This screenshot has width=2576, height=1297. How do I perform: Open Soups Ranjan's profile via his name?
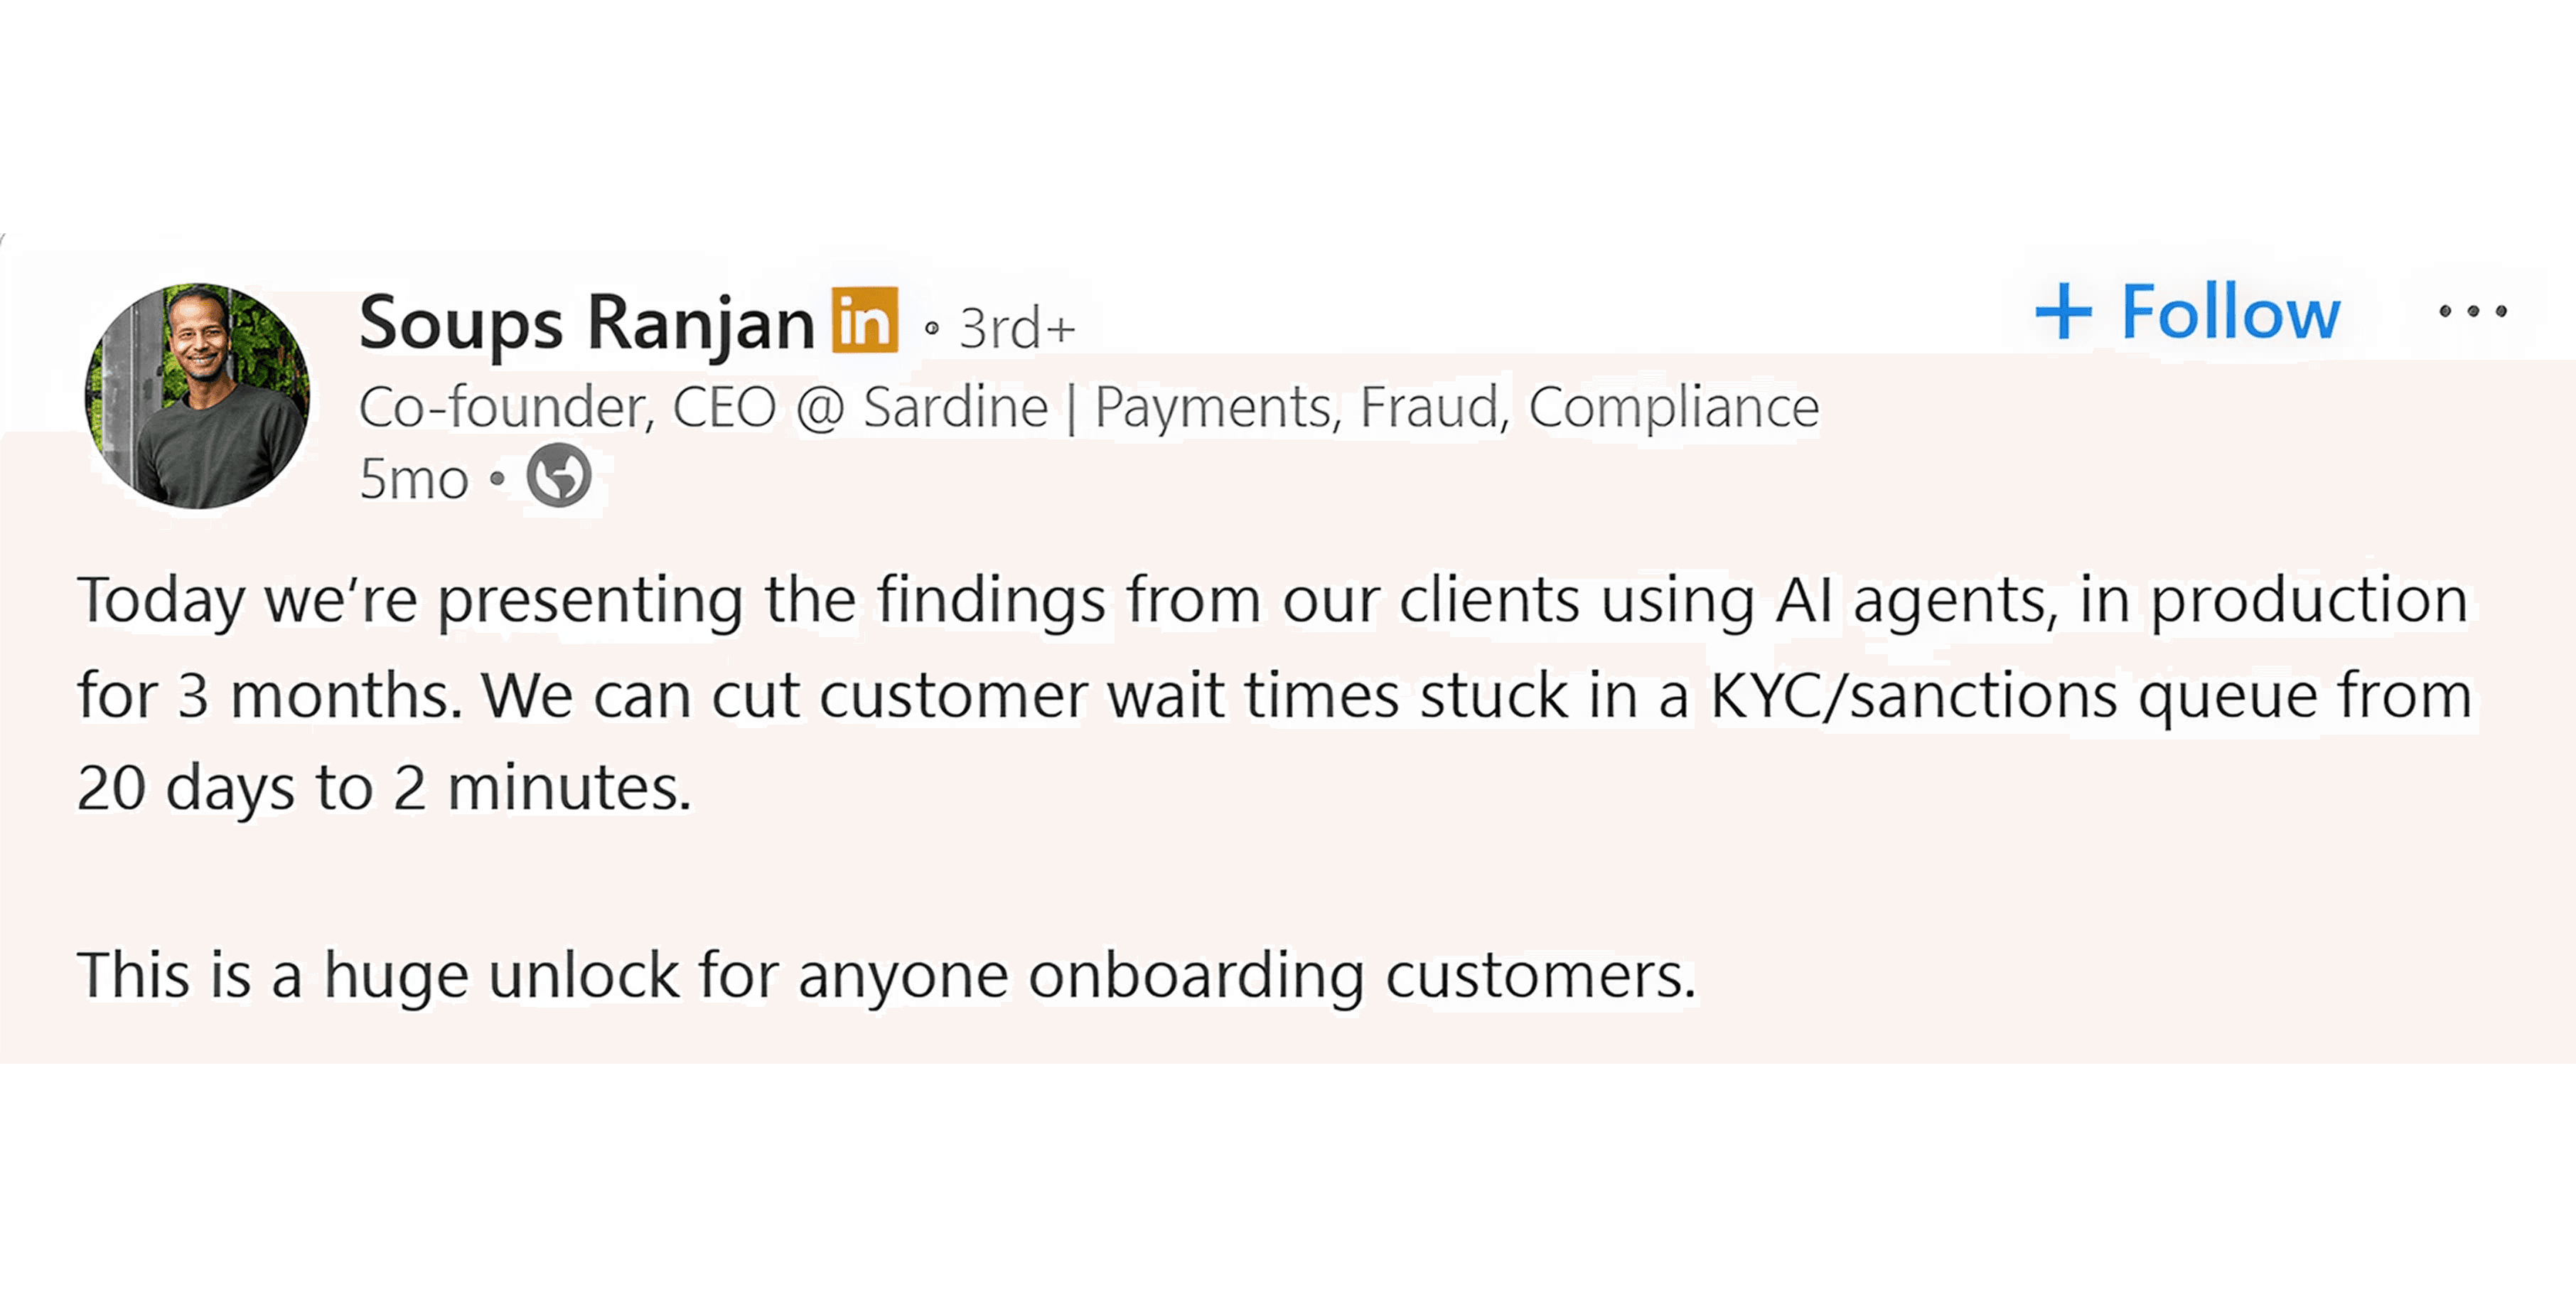(x=586, y=323)
